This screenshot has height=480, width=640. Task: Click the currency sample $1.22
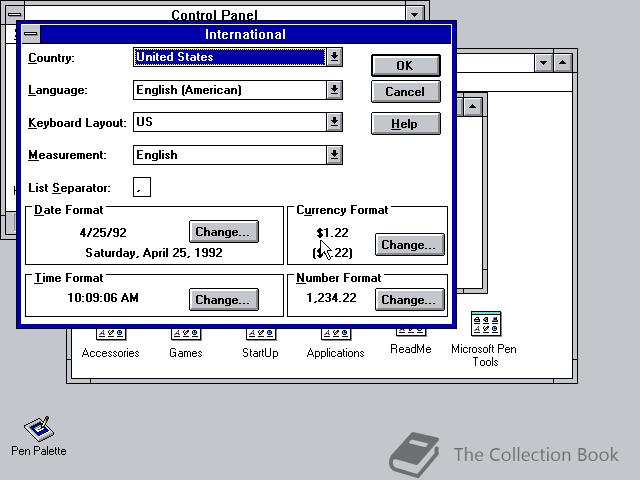coord(332,233)
